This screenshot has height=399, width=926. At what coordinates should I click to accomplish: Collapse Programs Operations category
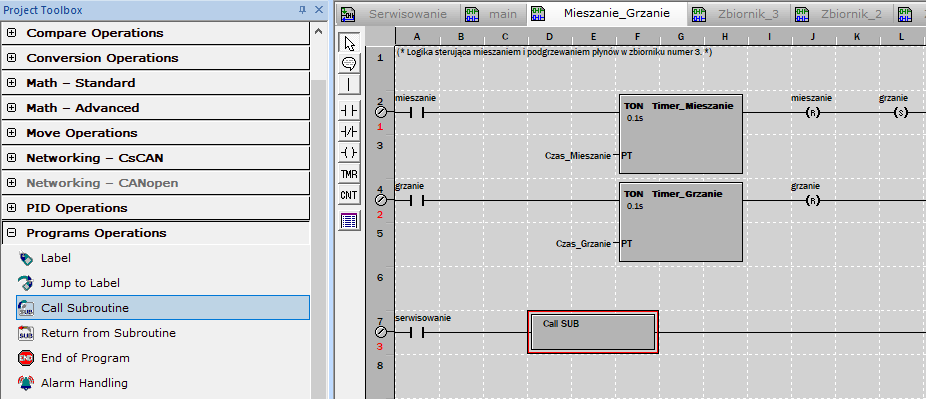(x=11, y=233)
